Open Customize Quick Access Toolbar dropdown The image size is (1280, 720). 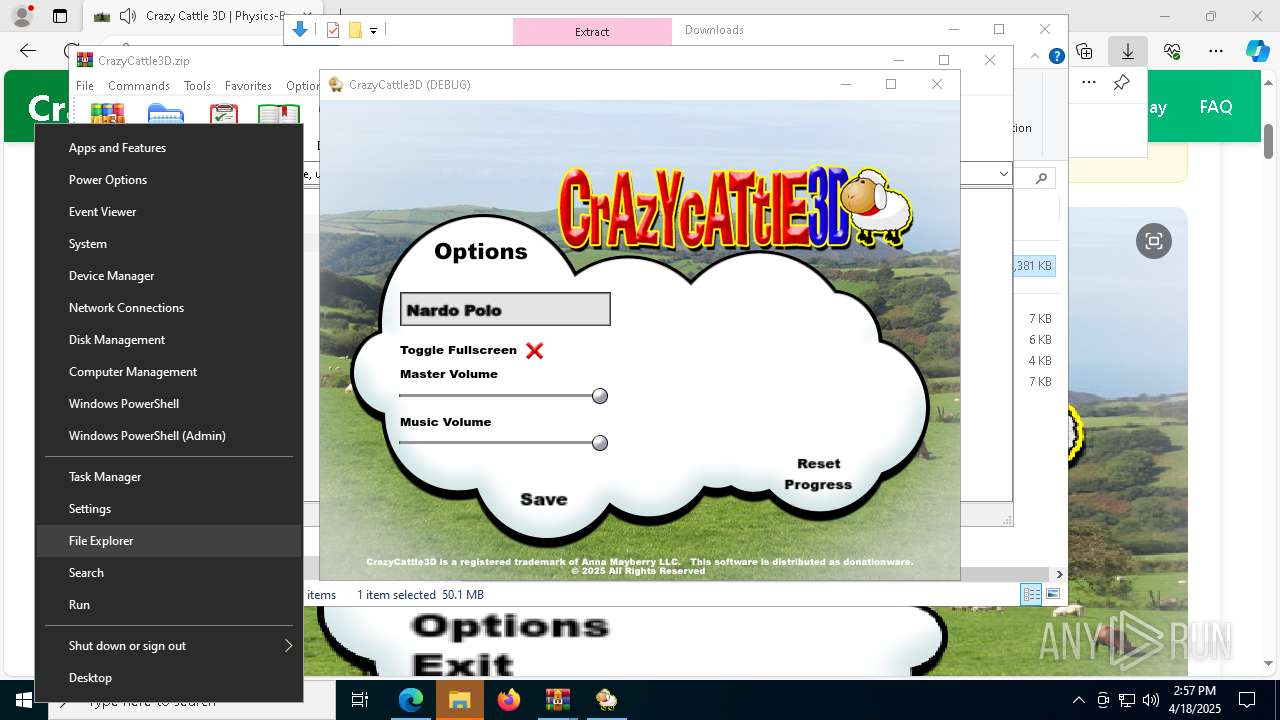point(373,31)
